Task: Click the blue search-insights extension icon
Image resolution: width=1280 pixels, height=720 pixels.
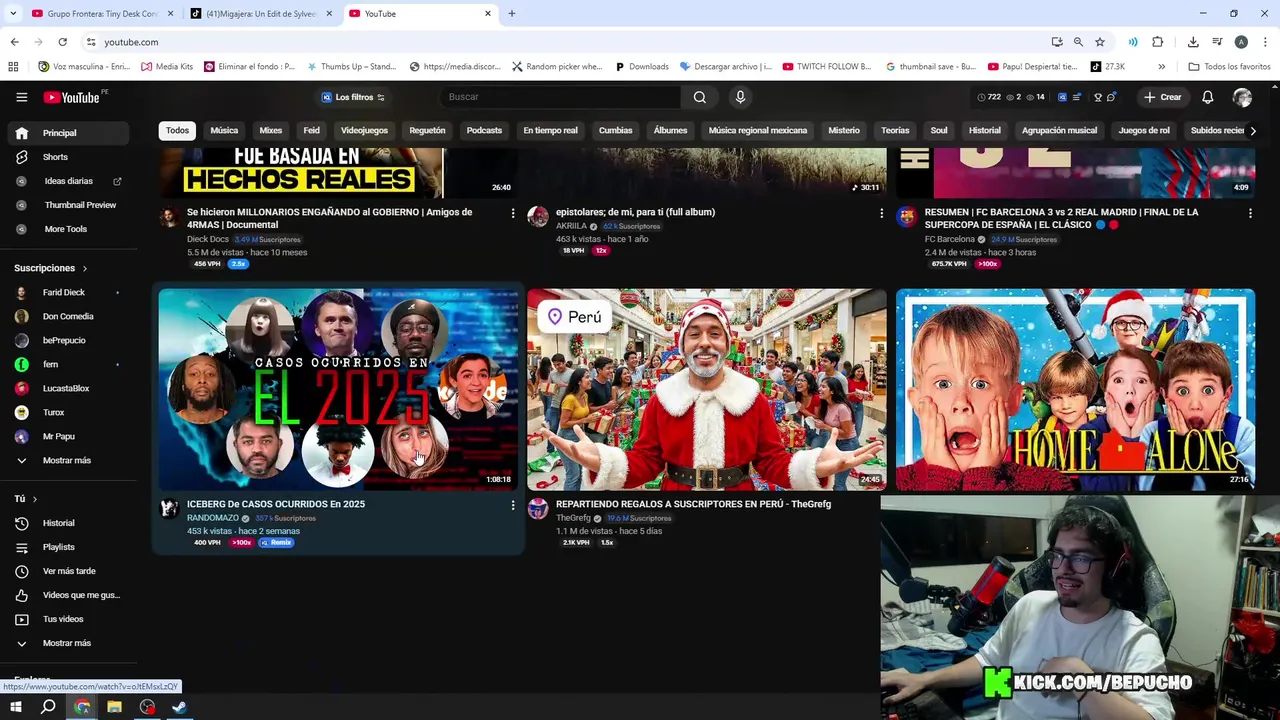Action: 1062,97
